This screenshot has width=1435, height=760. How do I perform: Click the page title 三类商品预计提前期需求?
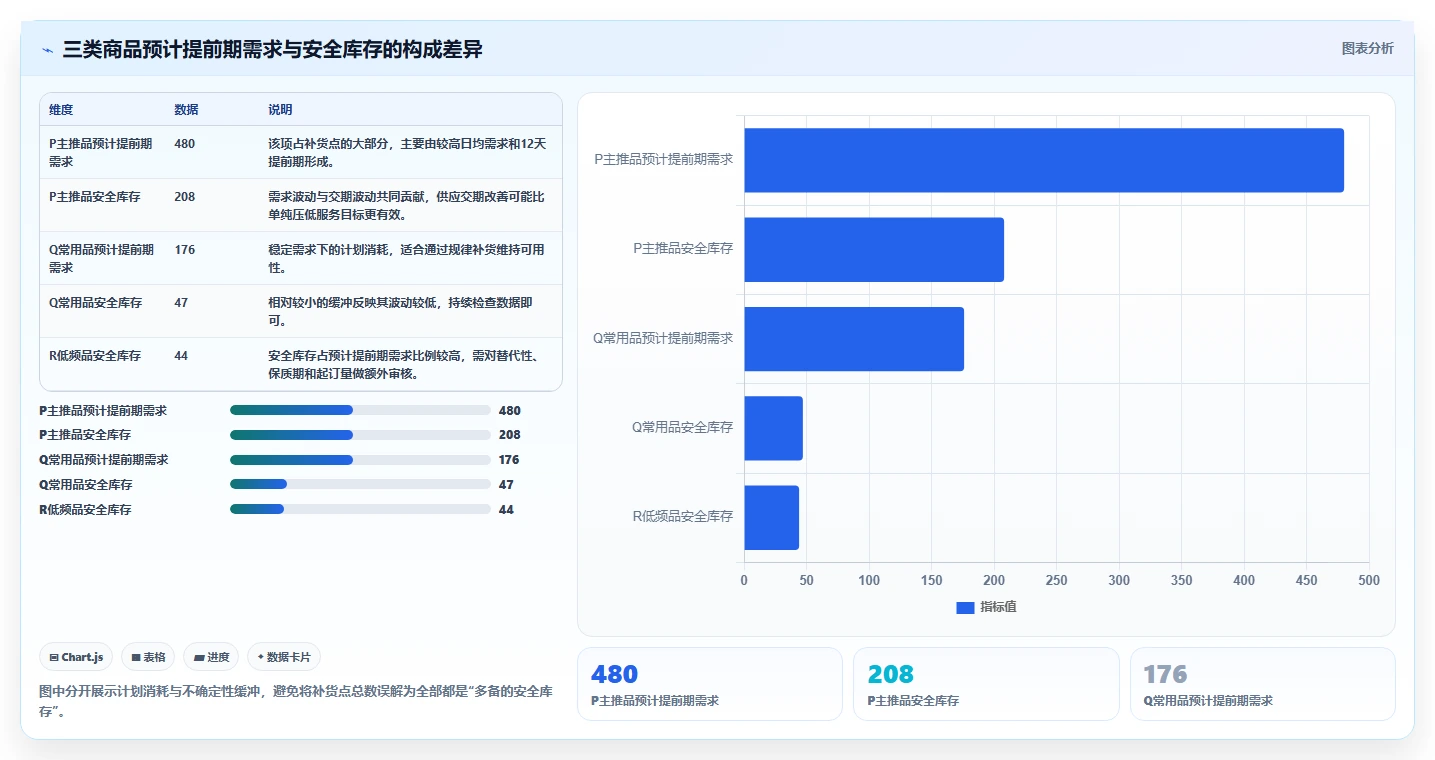click(x=272, y=49)
